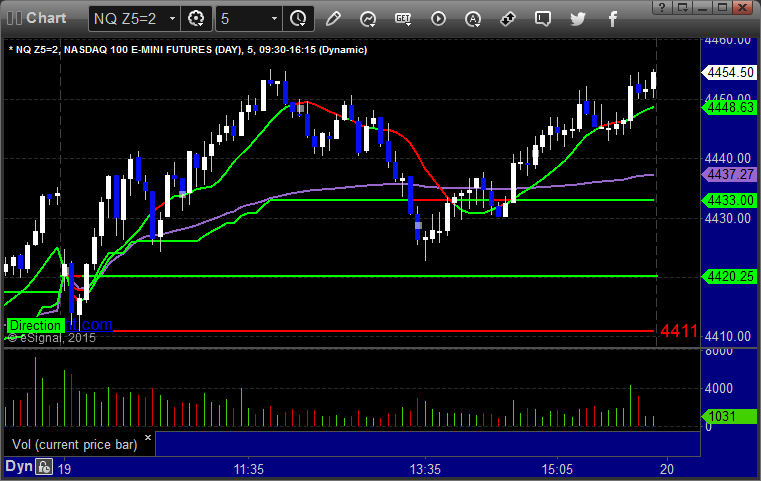Click the link arrows icon
761x481 pixels.
click(508, 19)
